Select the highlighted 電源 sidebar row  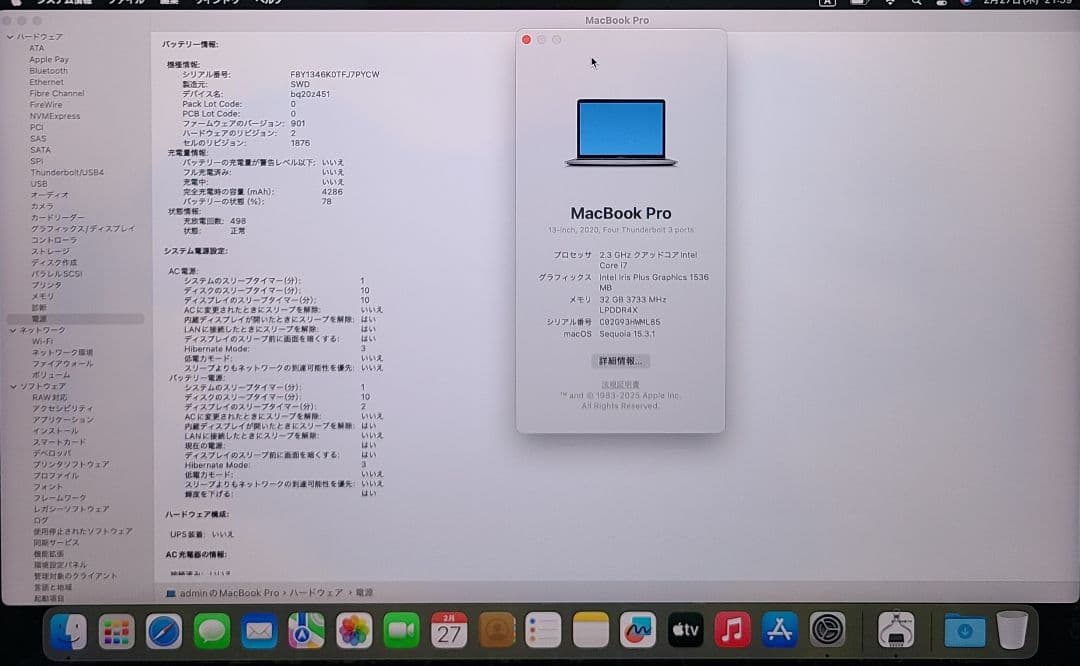75,319
